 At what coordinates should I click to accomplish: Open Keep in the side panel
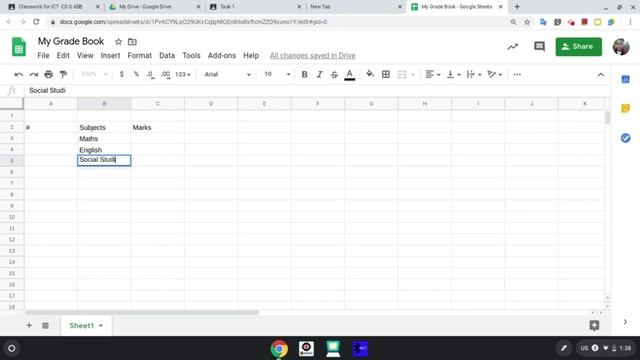(x=625, y=108)
